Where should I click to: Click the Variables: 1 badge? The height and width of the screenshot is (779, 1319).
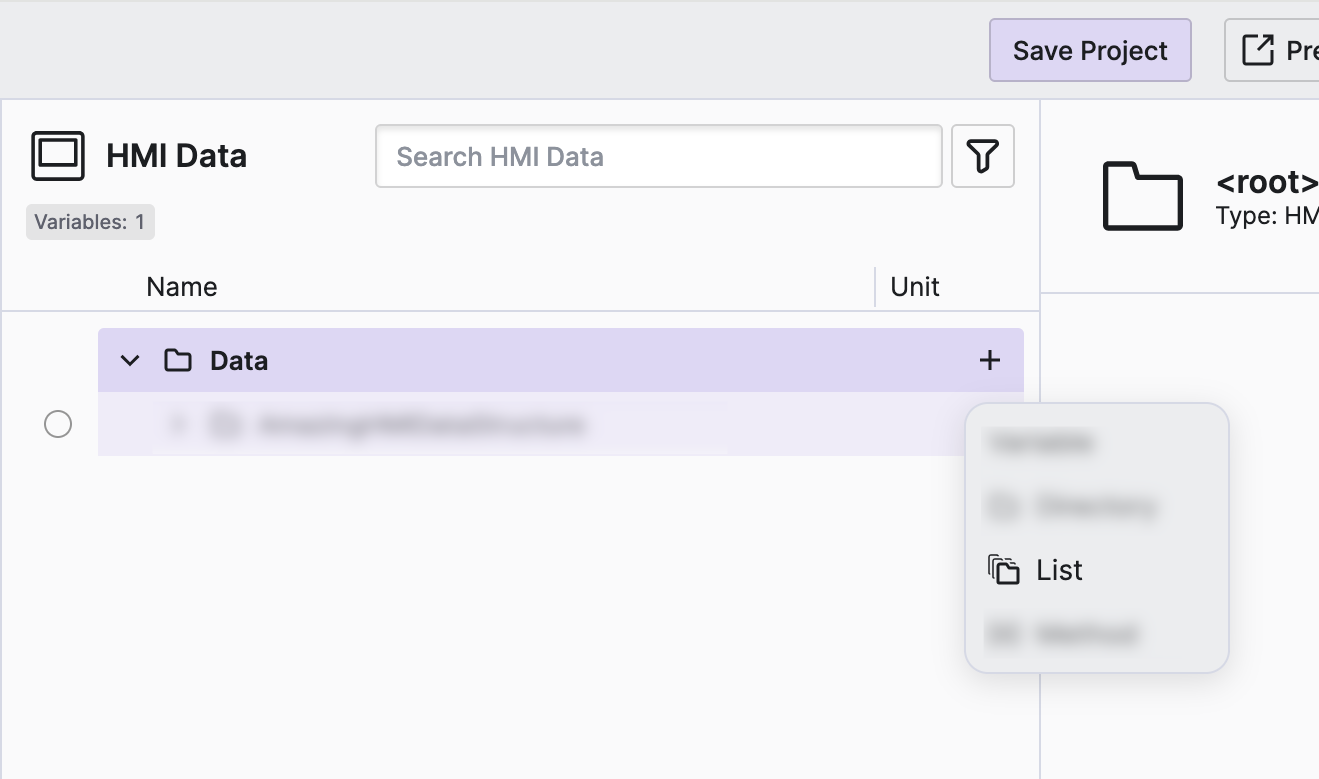point(90,222)
